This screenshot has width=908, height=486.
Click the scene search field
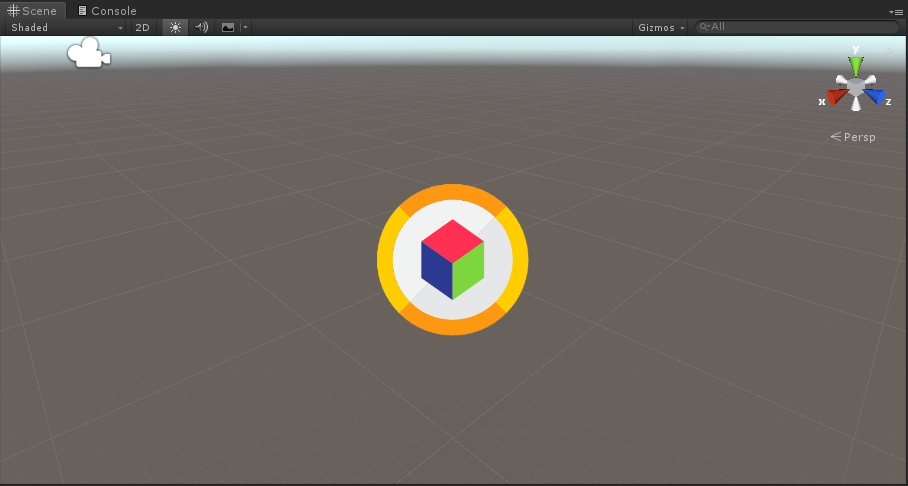tap(797, 27)
